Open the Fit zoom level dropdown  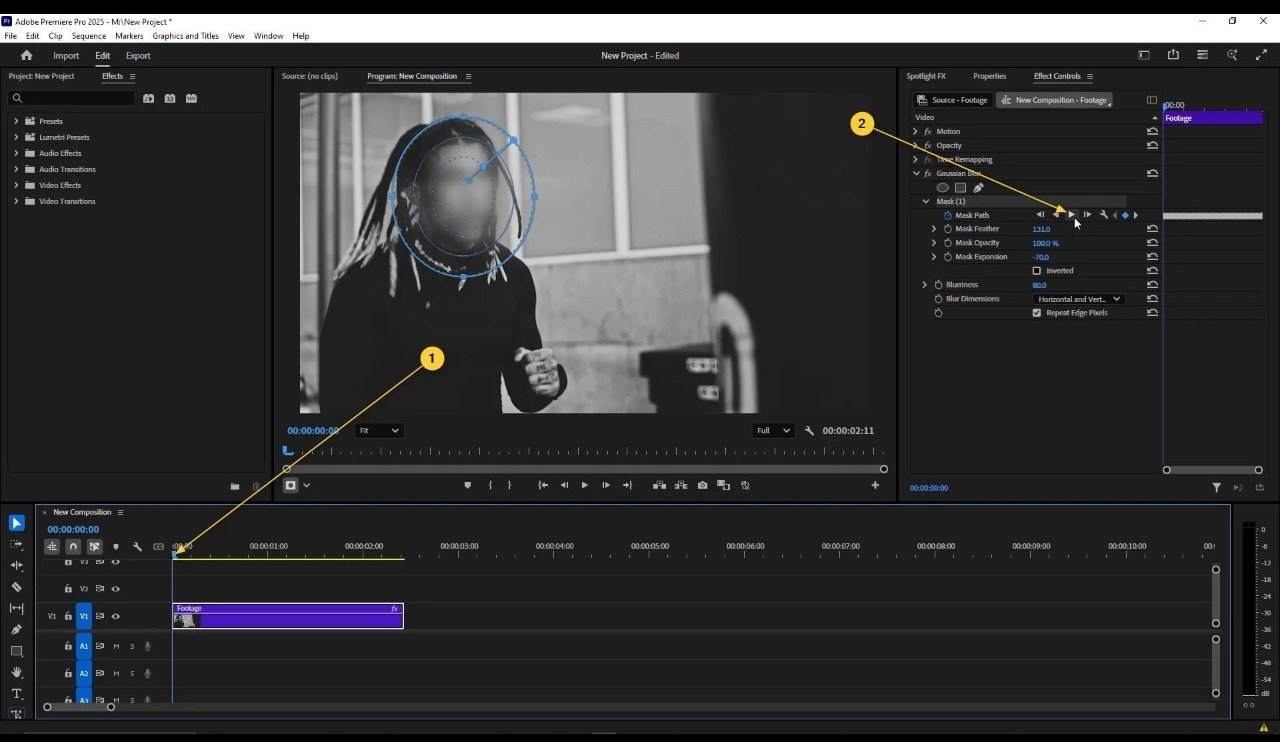pyautogui.click(x=379, y=430)
